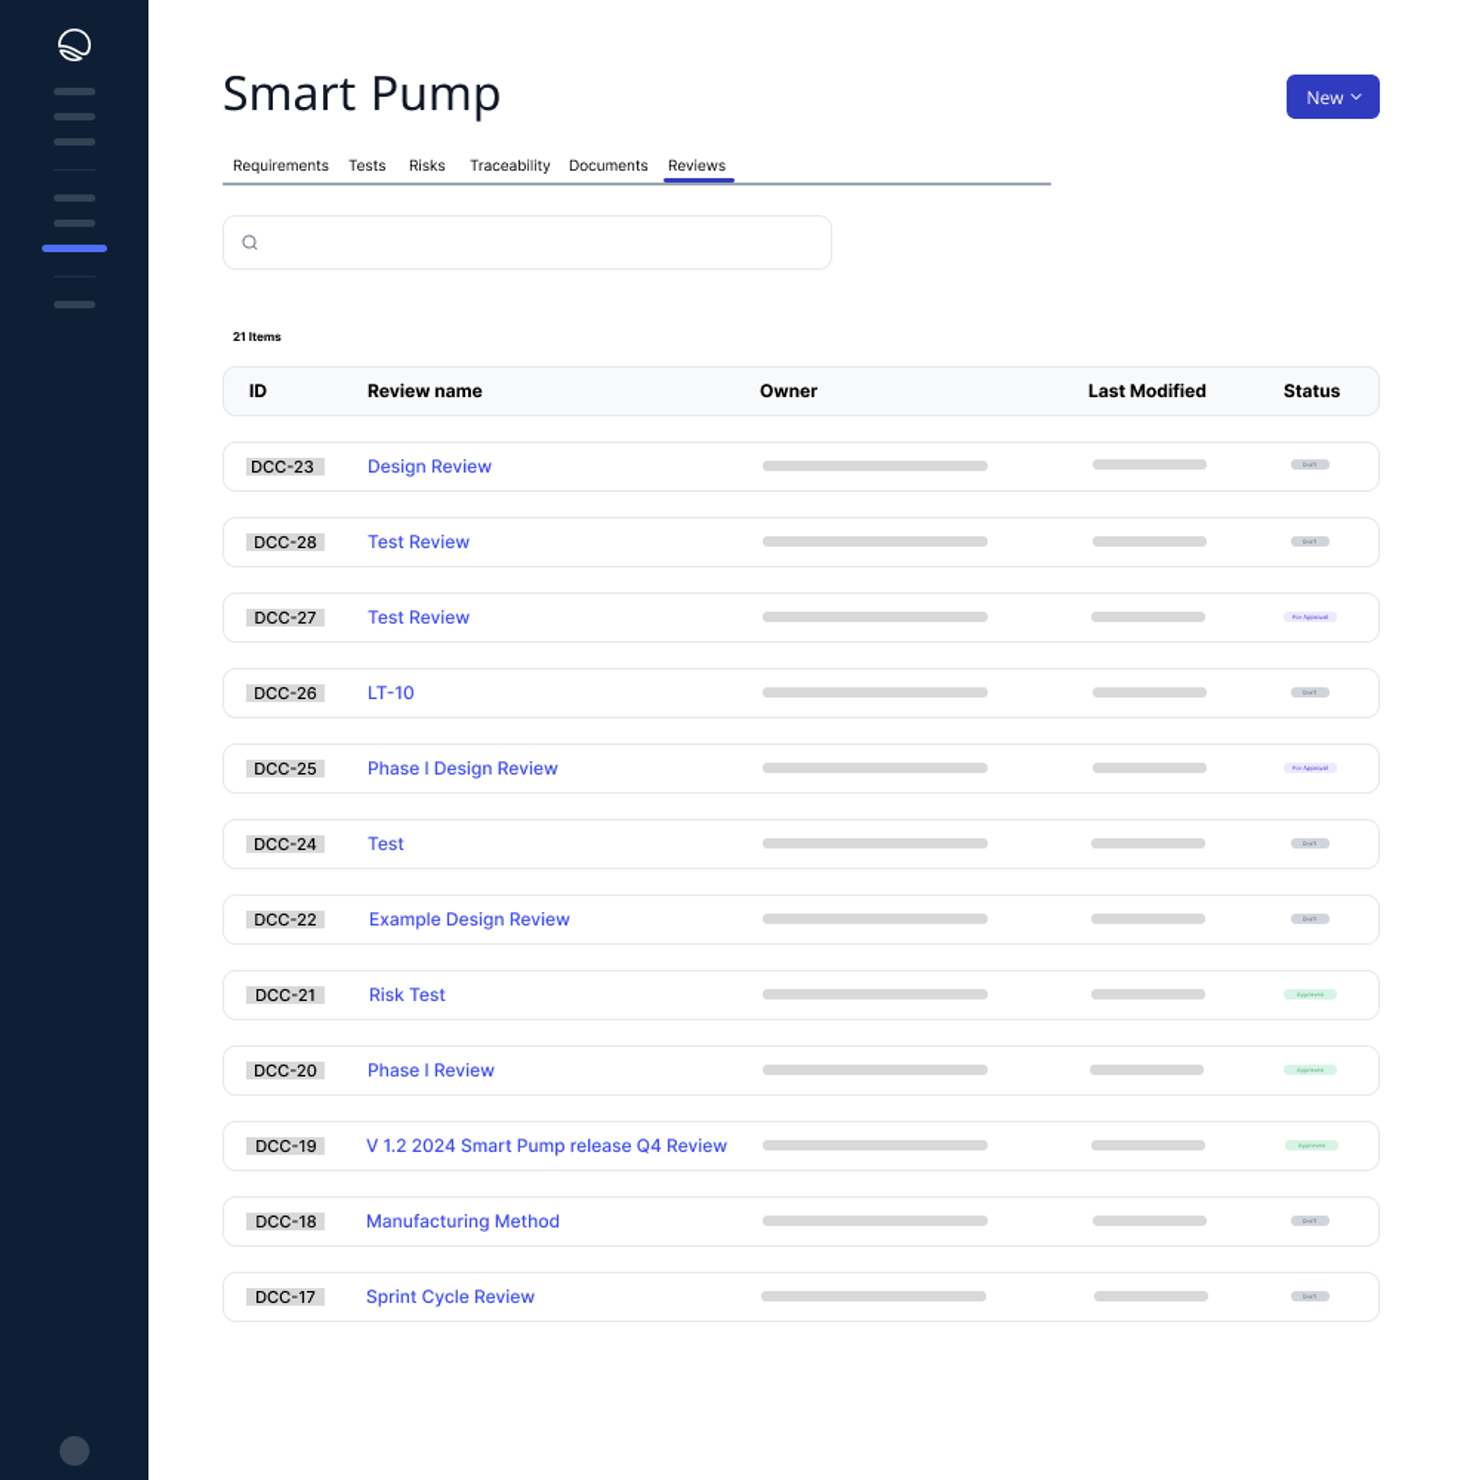
Task: Open the Test review link in row DCC-24
Action: pyautogui.click(x=385, y=844)
